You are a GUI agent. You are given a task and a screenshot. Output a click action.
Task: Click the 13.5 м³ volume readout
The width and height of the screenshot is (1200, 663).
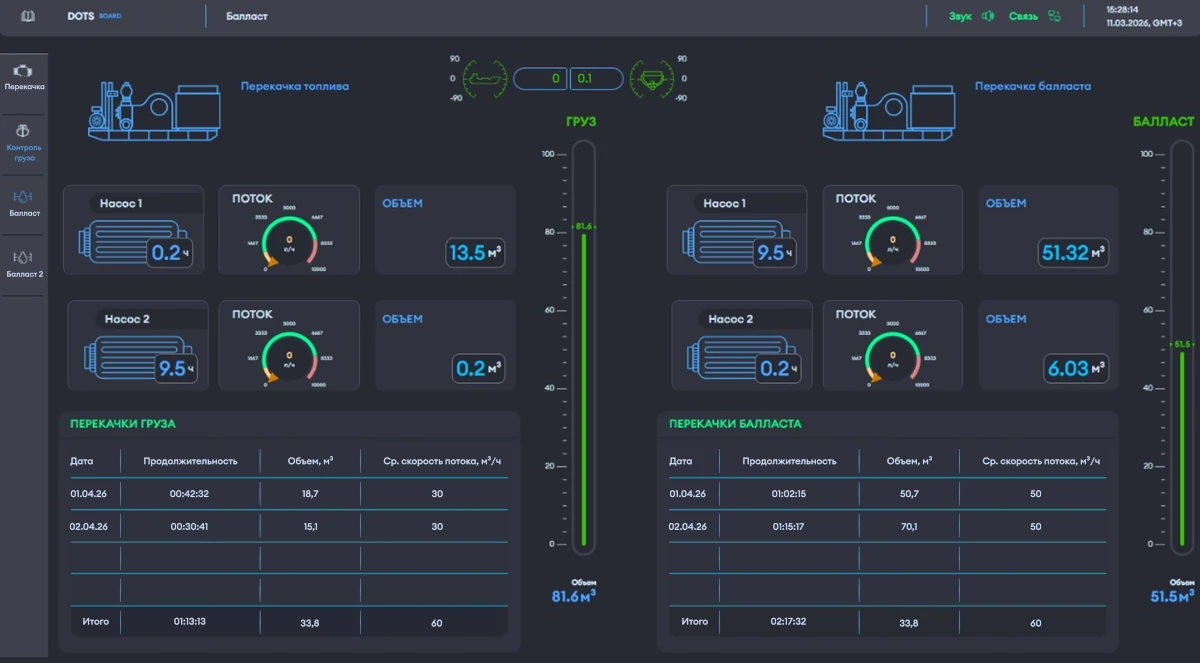click(x=475, y=253)
